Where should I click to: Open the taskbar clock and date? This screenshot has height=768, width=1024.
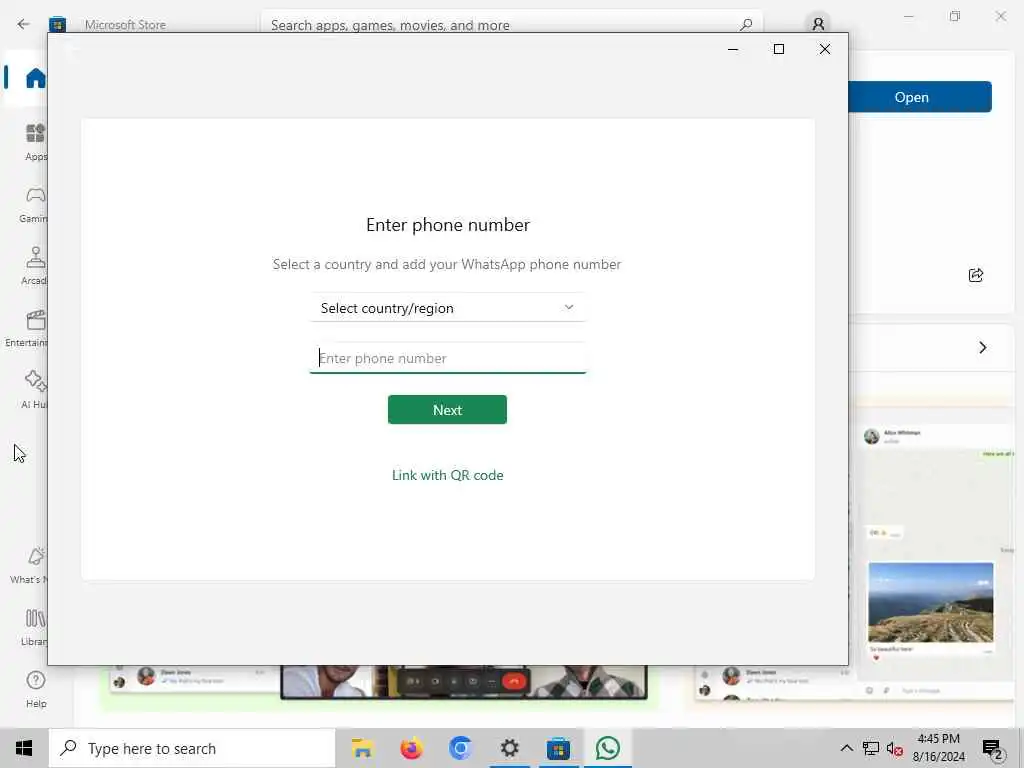pyautogui.click(x=938, y=748)
